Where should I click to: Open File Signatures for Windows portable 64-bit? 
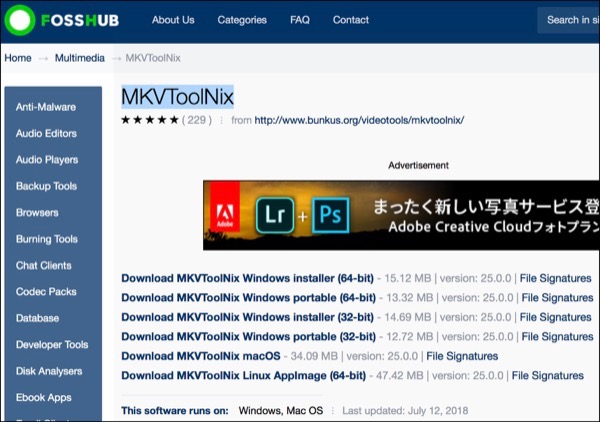pos(558,298)
